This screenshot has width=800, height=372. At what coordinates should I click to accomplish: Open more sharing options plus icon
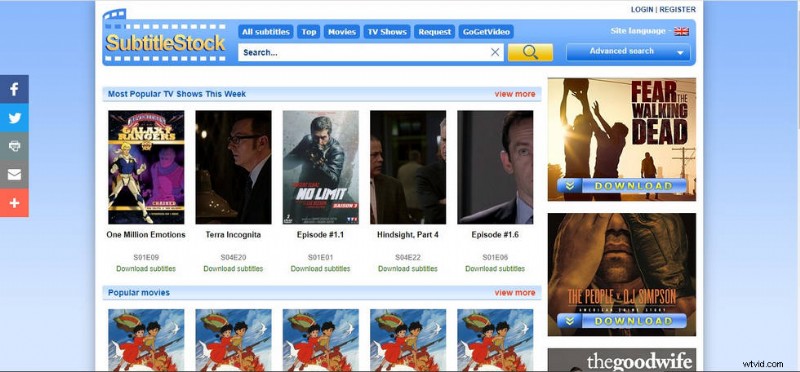(x=14, y=203)
